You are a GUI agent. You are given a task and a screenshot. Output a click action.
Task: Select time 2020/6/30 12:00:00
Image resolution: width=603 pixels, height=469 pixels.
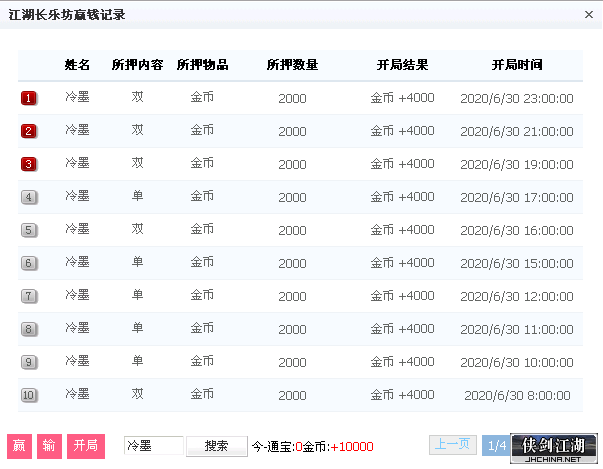(517, 297)
